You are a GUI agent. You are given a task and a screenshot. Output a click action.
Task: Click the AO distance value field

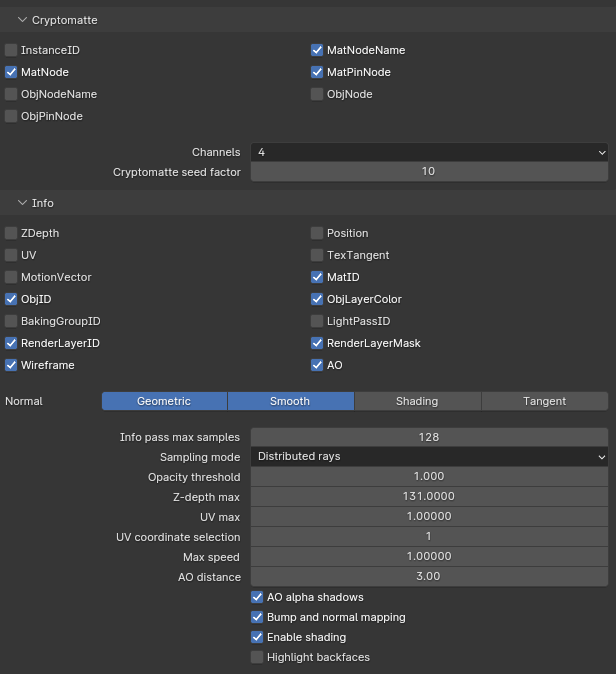pos(429,577)
